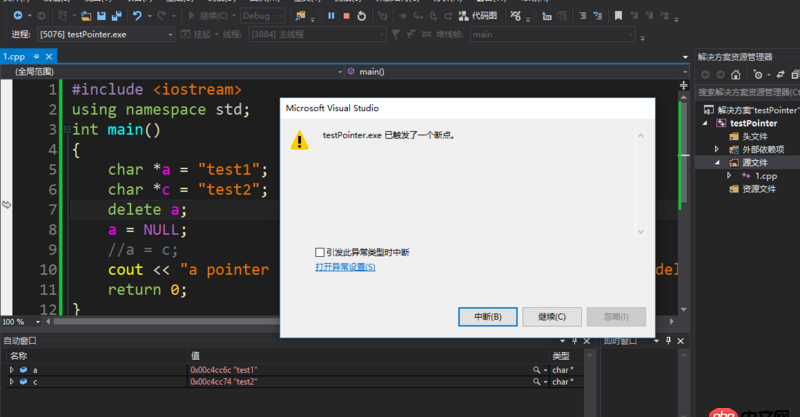Open the 代码图 code map button
This screenshot has height=417, width=800.
(x=478, y=16)
